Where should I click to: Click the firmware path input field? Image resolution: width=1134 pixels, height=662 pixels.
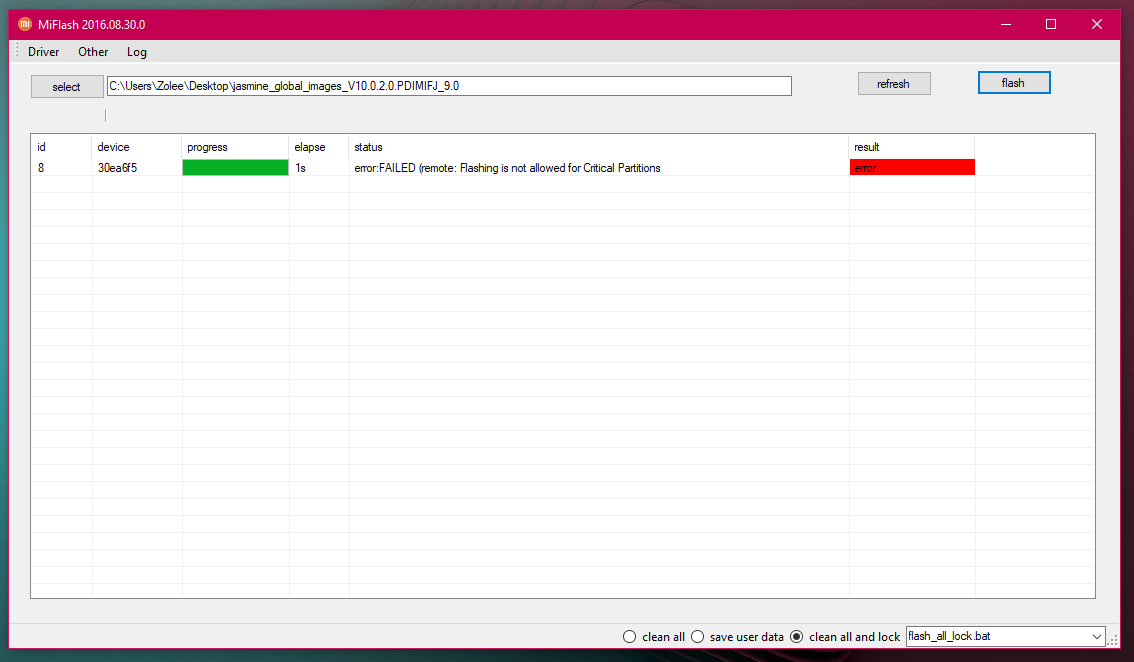point(449,86)
